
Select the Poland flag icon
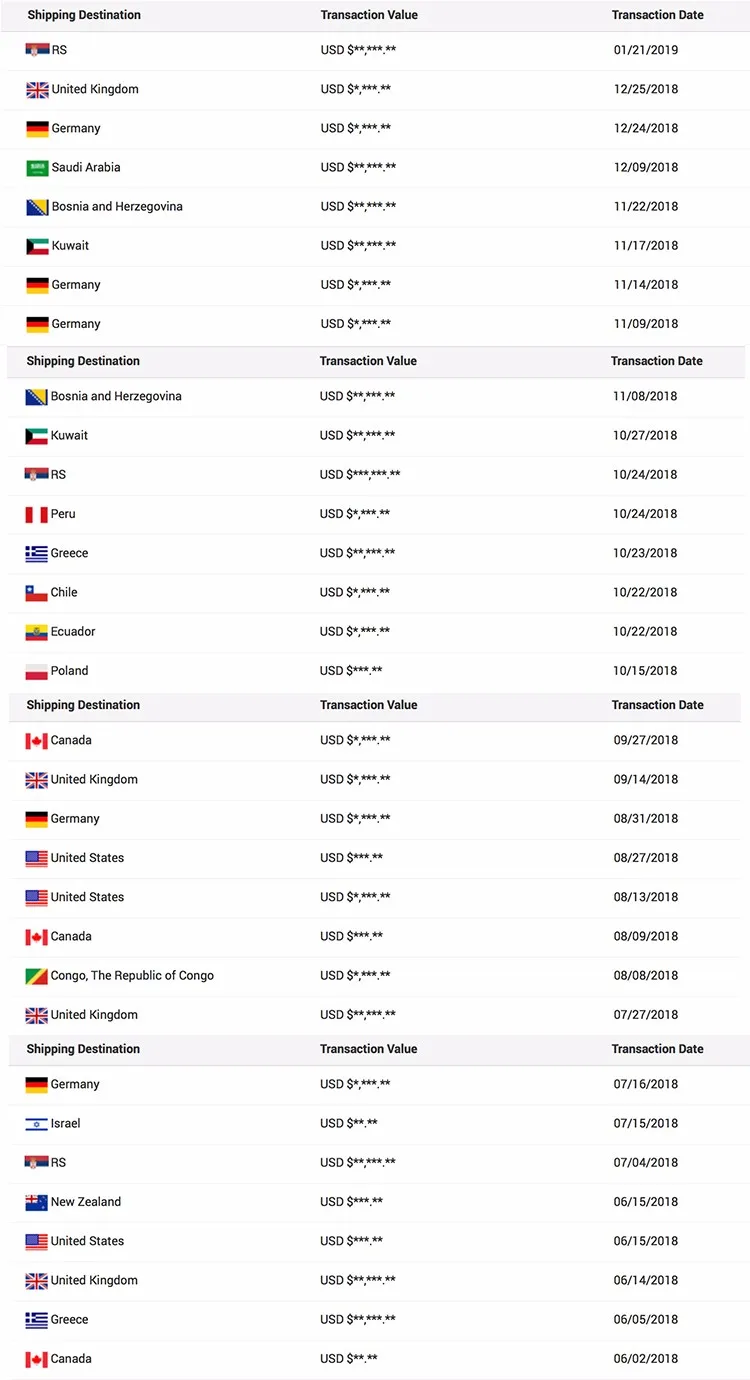pyautogui.click(x=36, y=671)
